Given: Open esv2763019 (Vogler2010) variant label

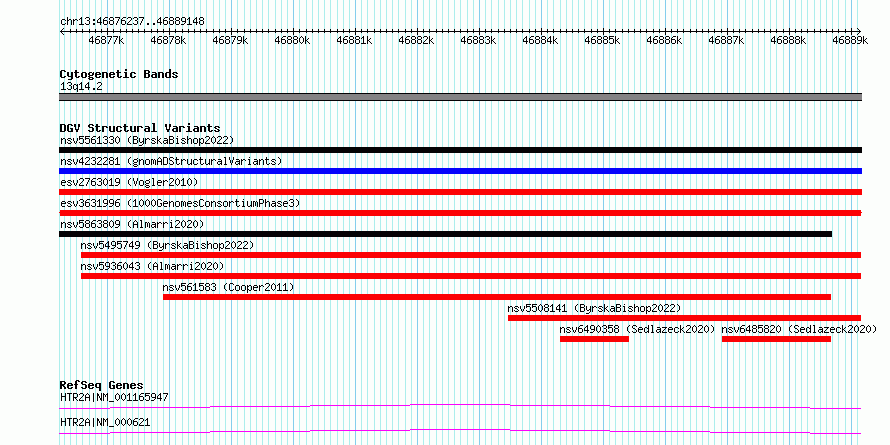Looking at the screenshot, I should click(x=129, y=182).
